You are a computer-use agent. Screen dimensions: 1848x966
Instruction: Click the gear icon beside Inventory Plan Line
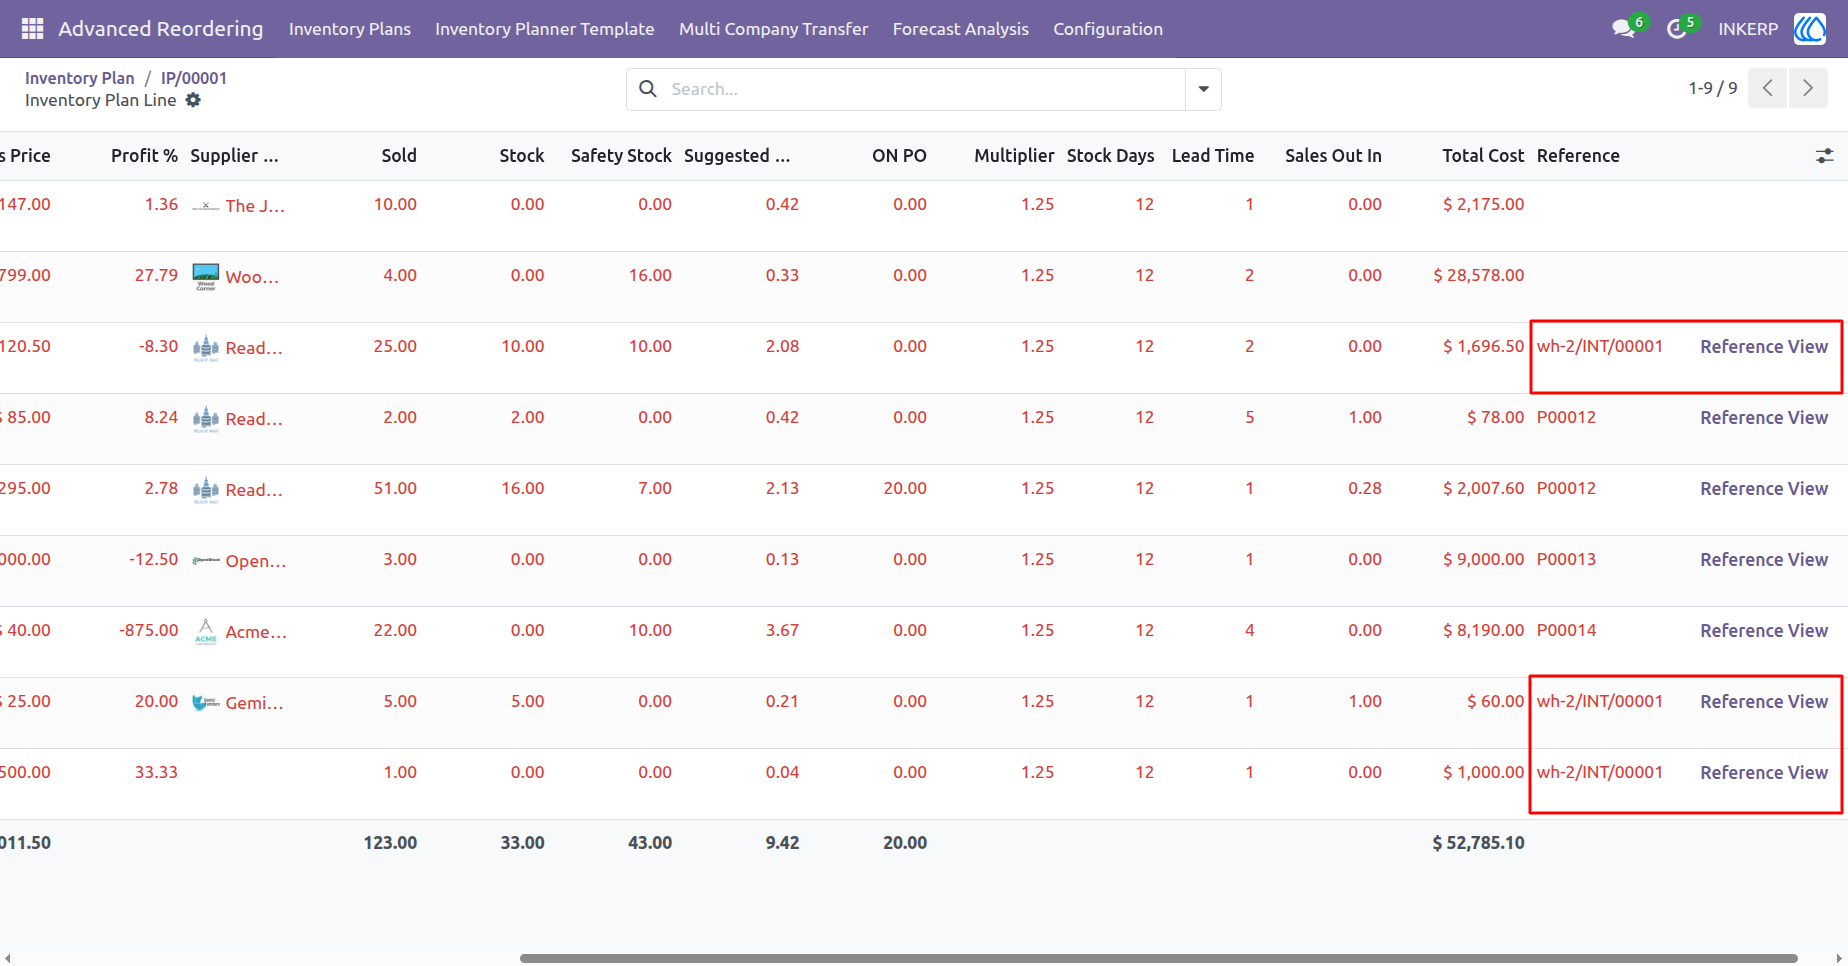point(193,100)
